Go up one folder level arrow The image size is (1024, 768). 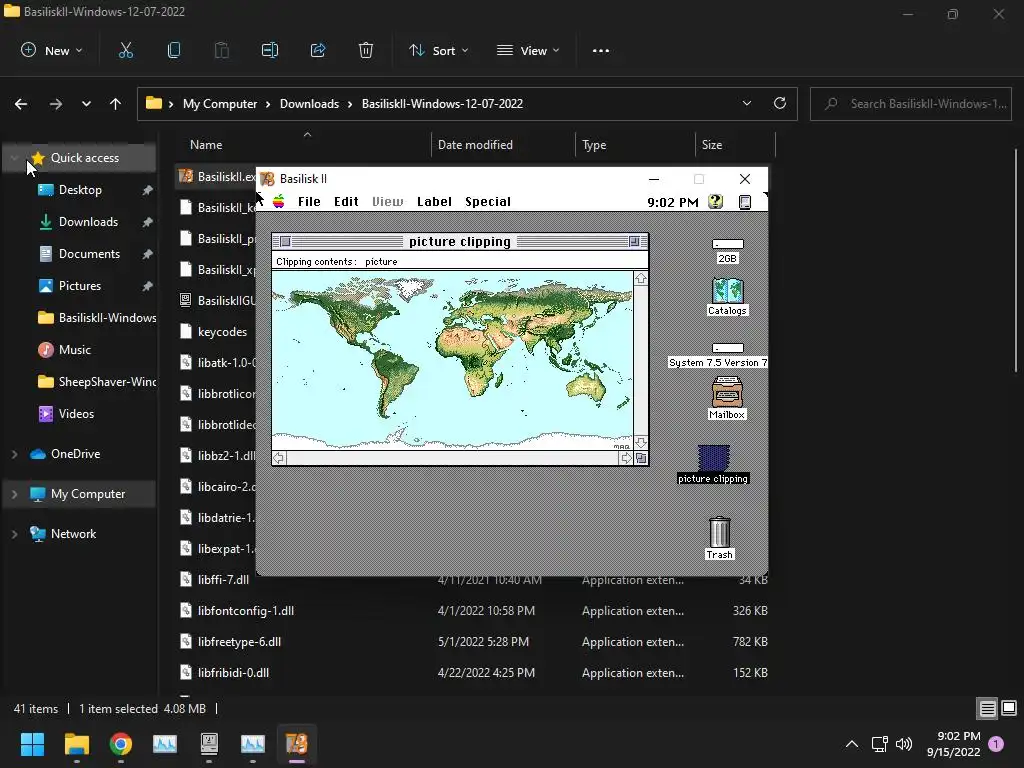pyautogui.click(x=116, y=104)
